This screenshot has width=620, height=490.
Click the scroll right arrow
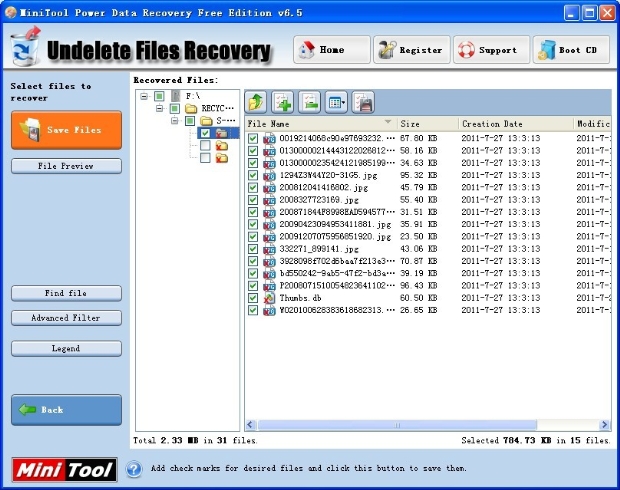click(x=604, y=425)
